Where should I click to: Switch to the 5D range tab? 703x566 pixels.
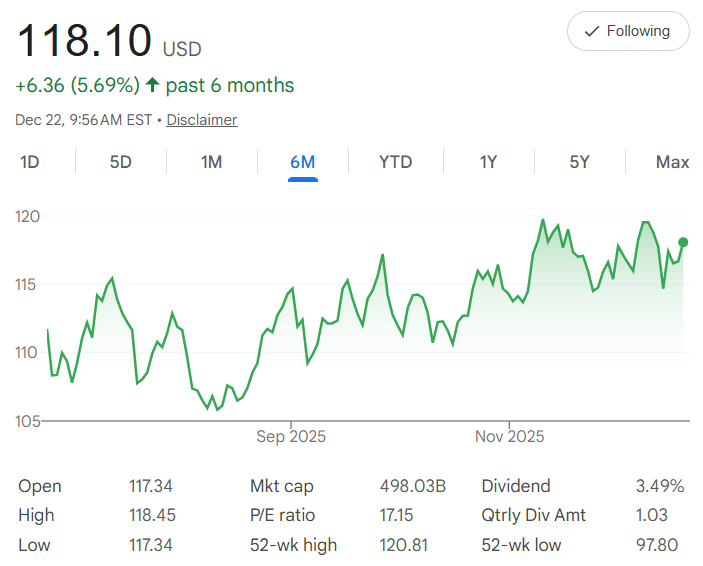(x=120, y=162)
